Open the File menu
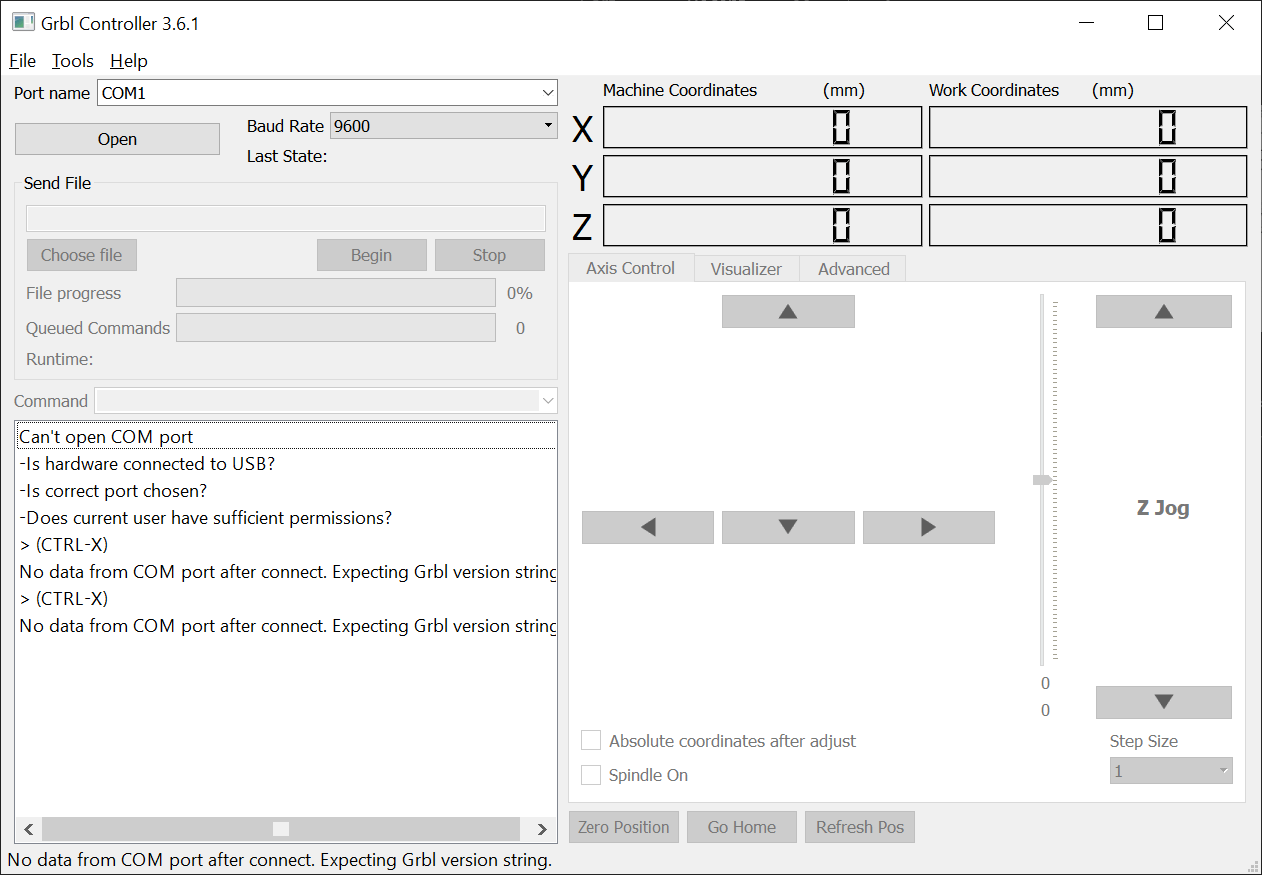1262x875 pixels. pyautogui.click(x=22, y=61)
